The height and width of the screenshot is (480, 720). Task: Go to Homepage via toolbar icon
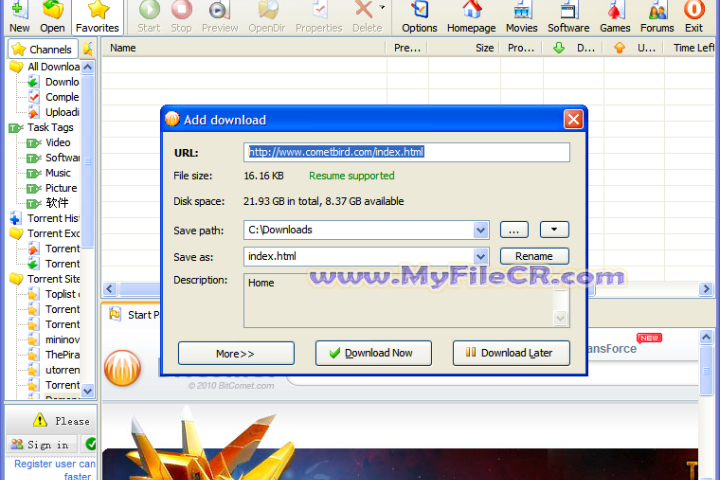(x=472, y=17)
